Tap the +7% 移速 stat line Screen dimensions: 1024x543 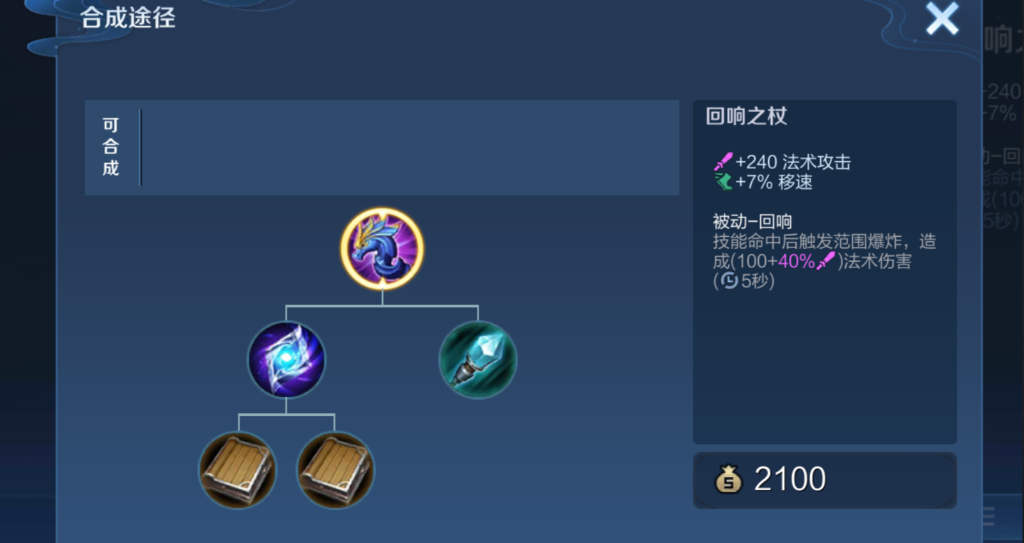(764, 182)
